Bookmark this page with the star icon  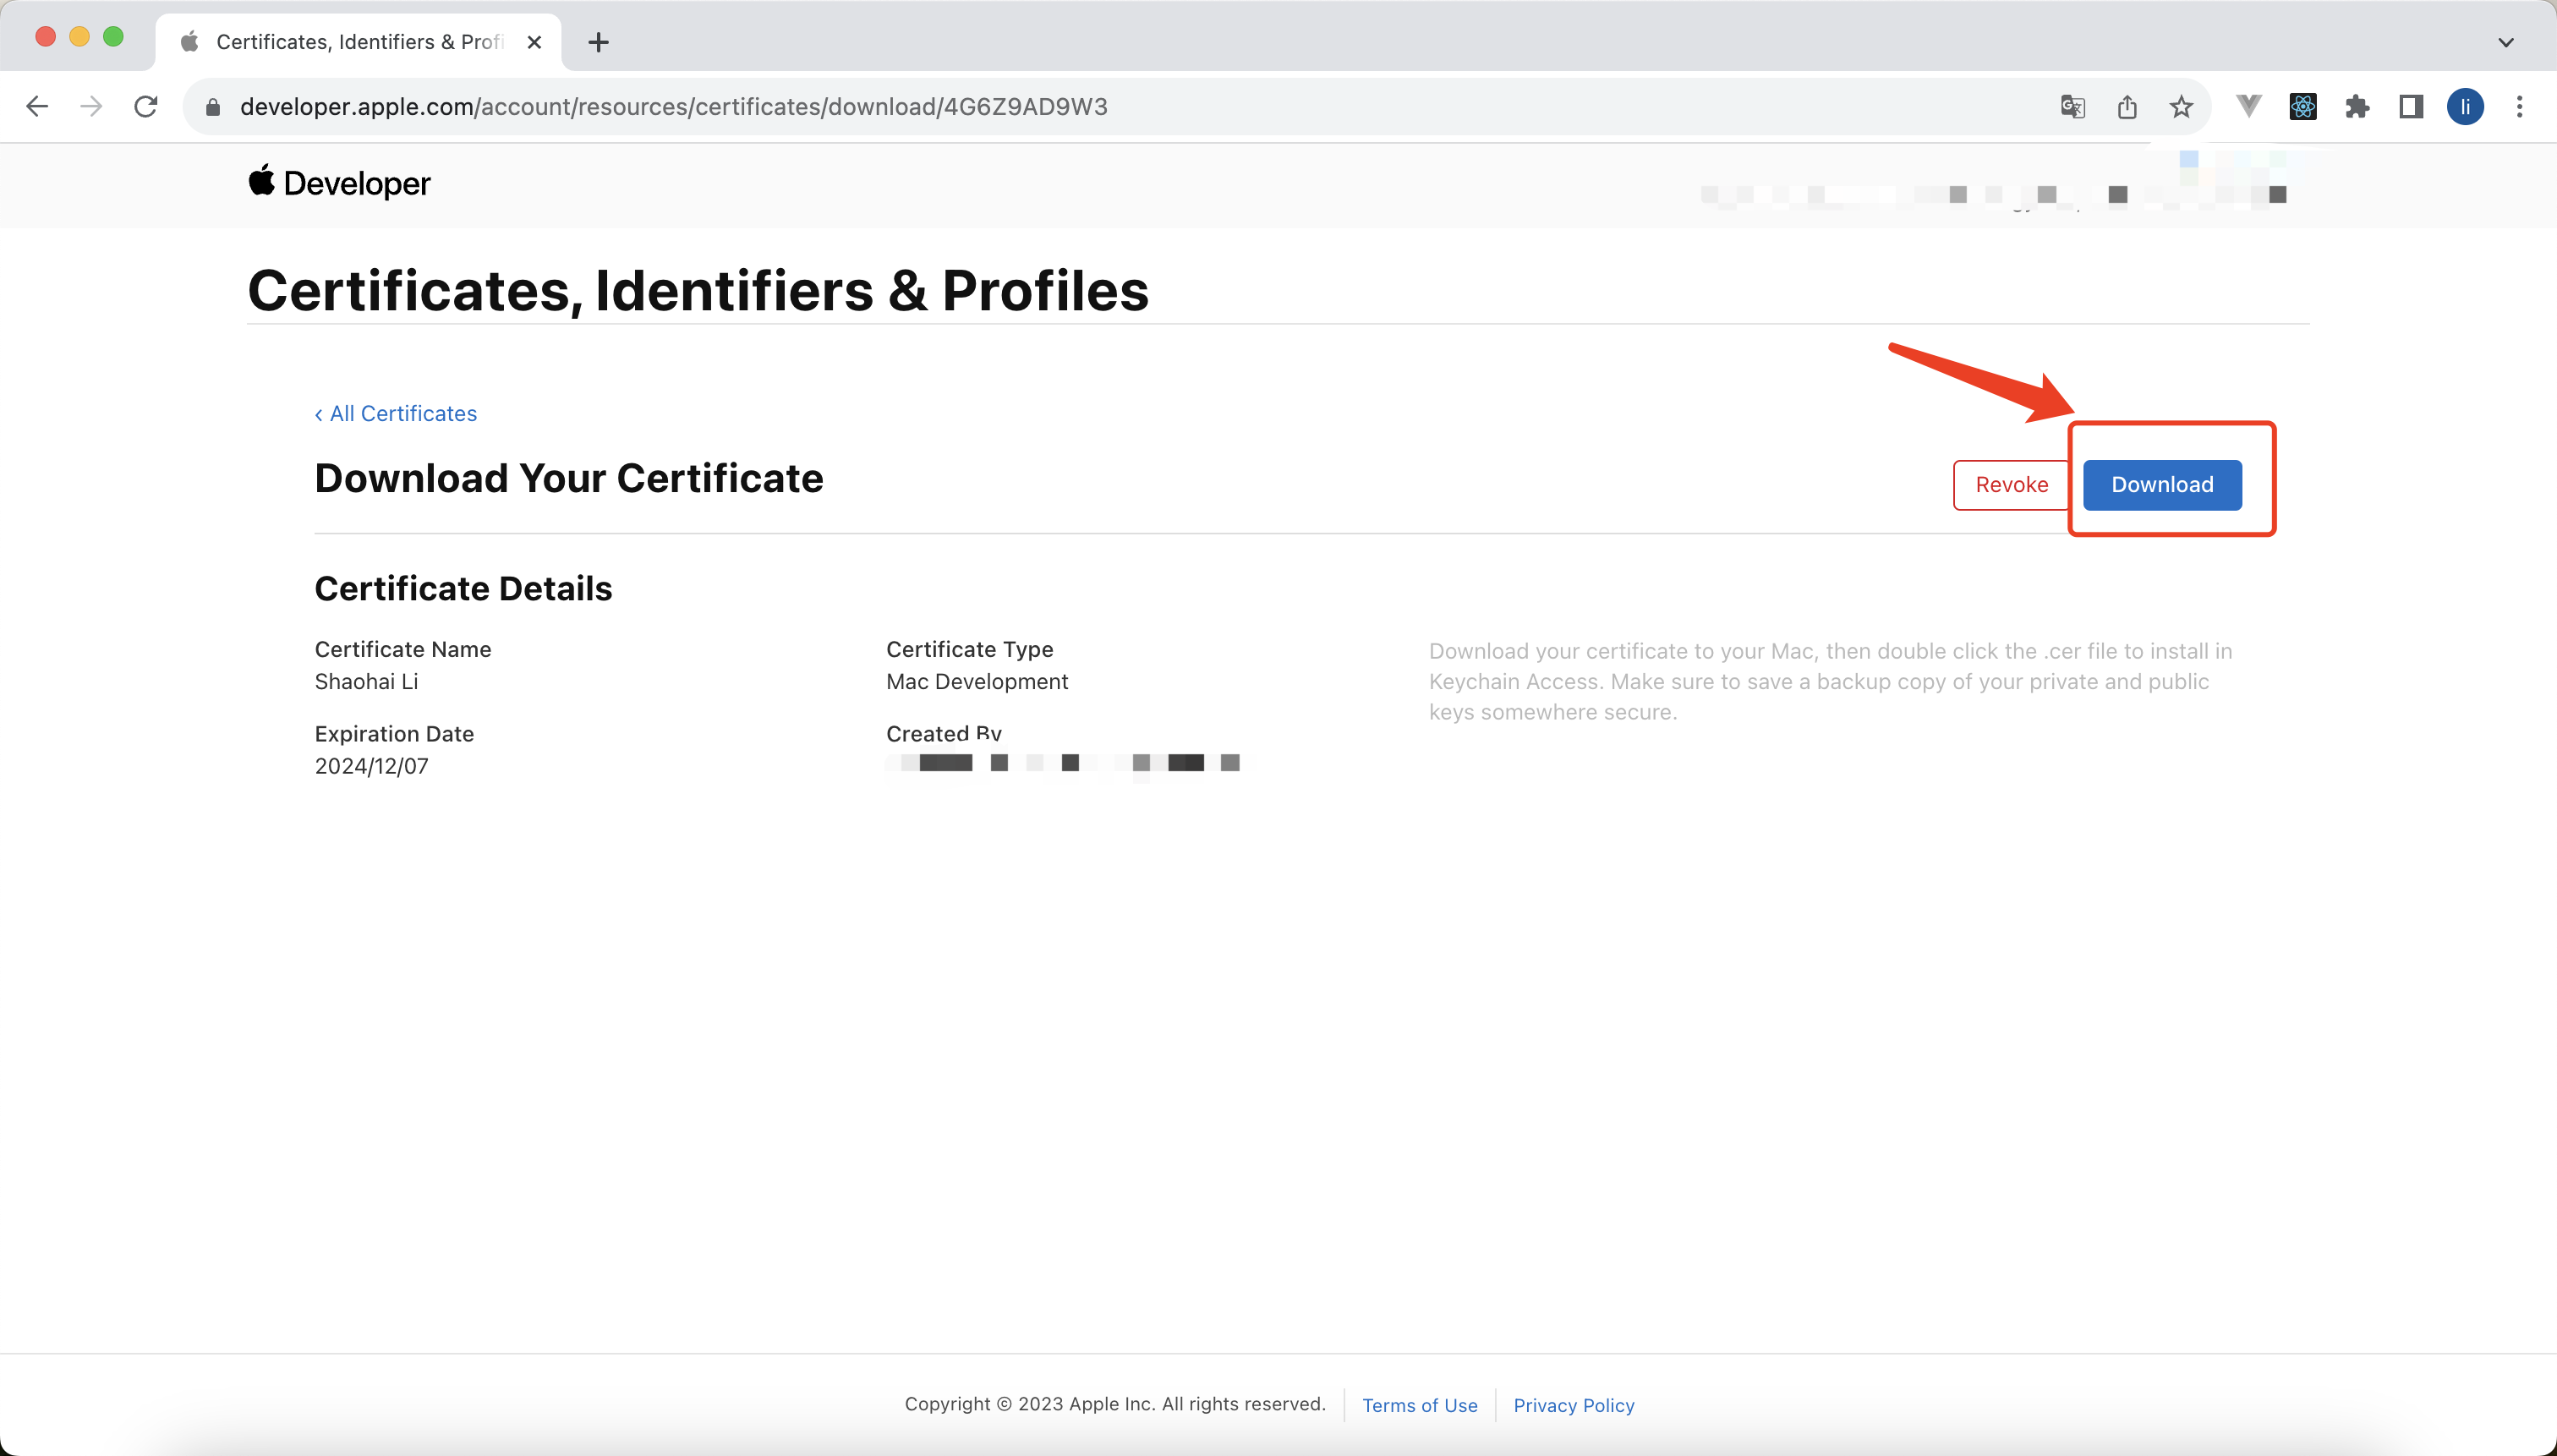click(x=2181, y=107)
